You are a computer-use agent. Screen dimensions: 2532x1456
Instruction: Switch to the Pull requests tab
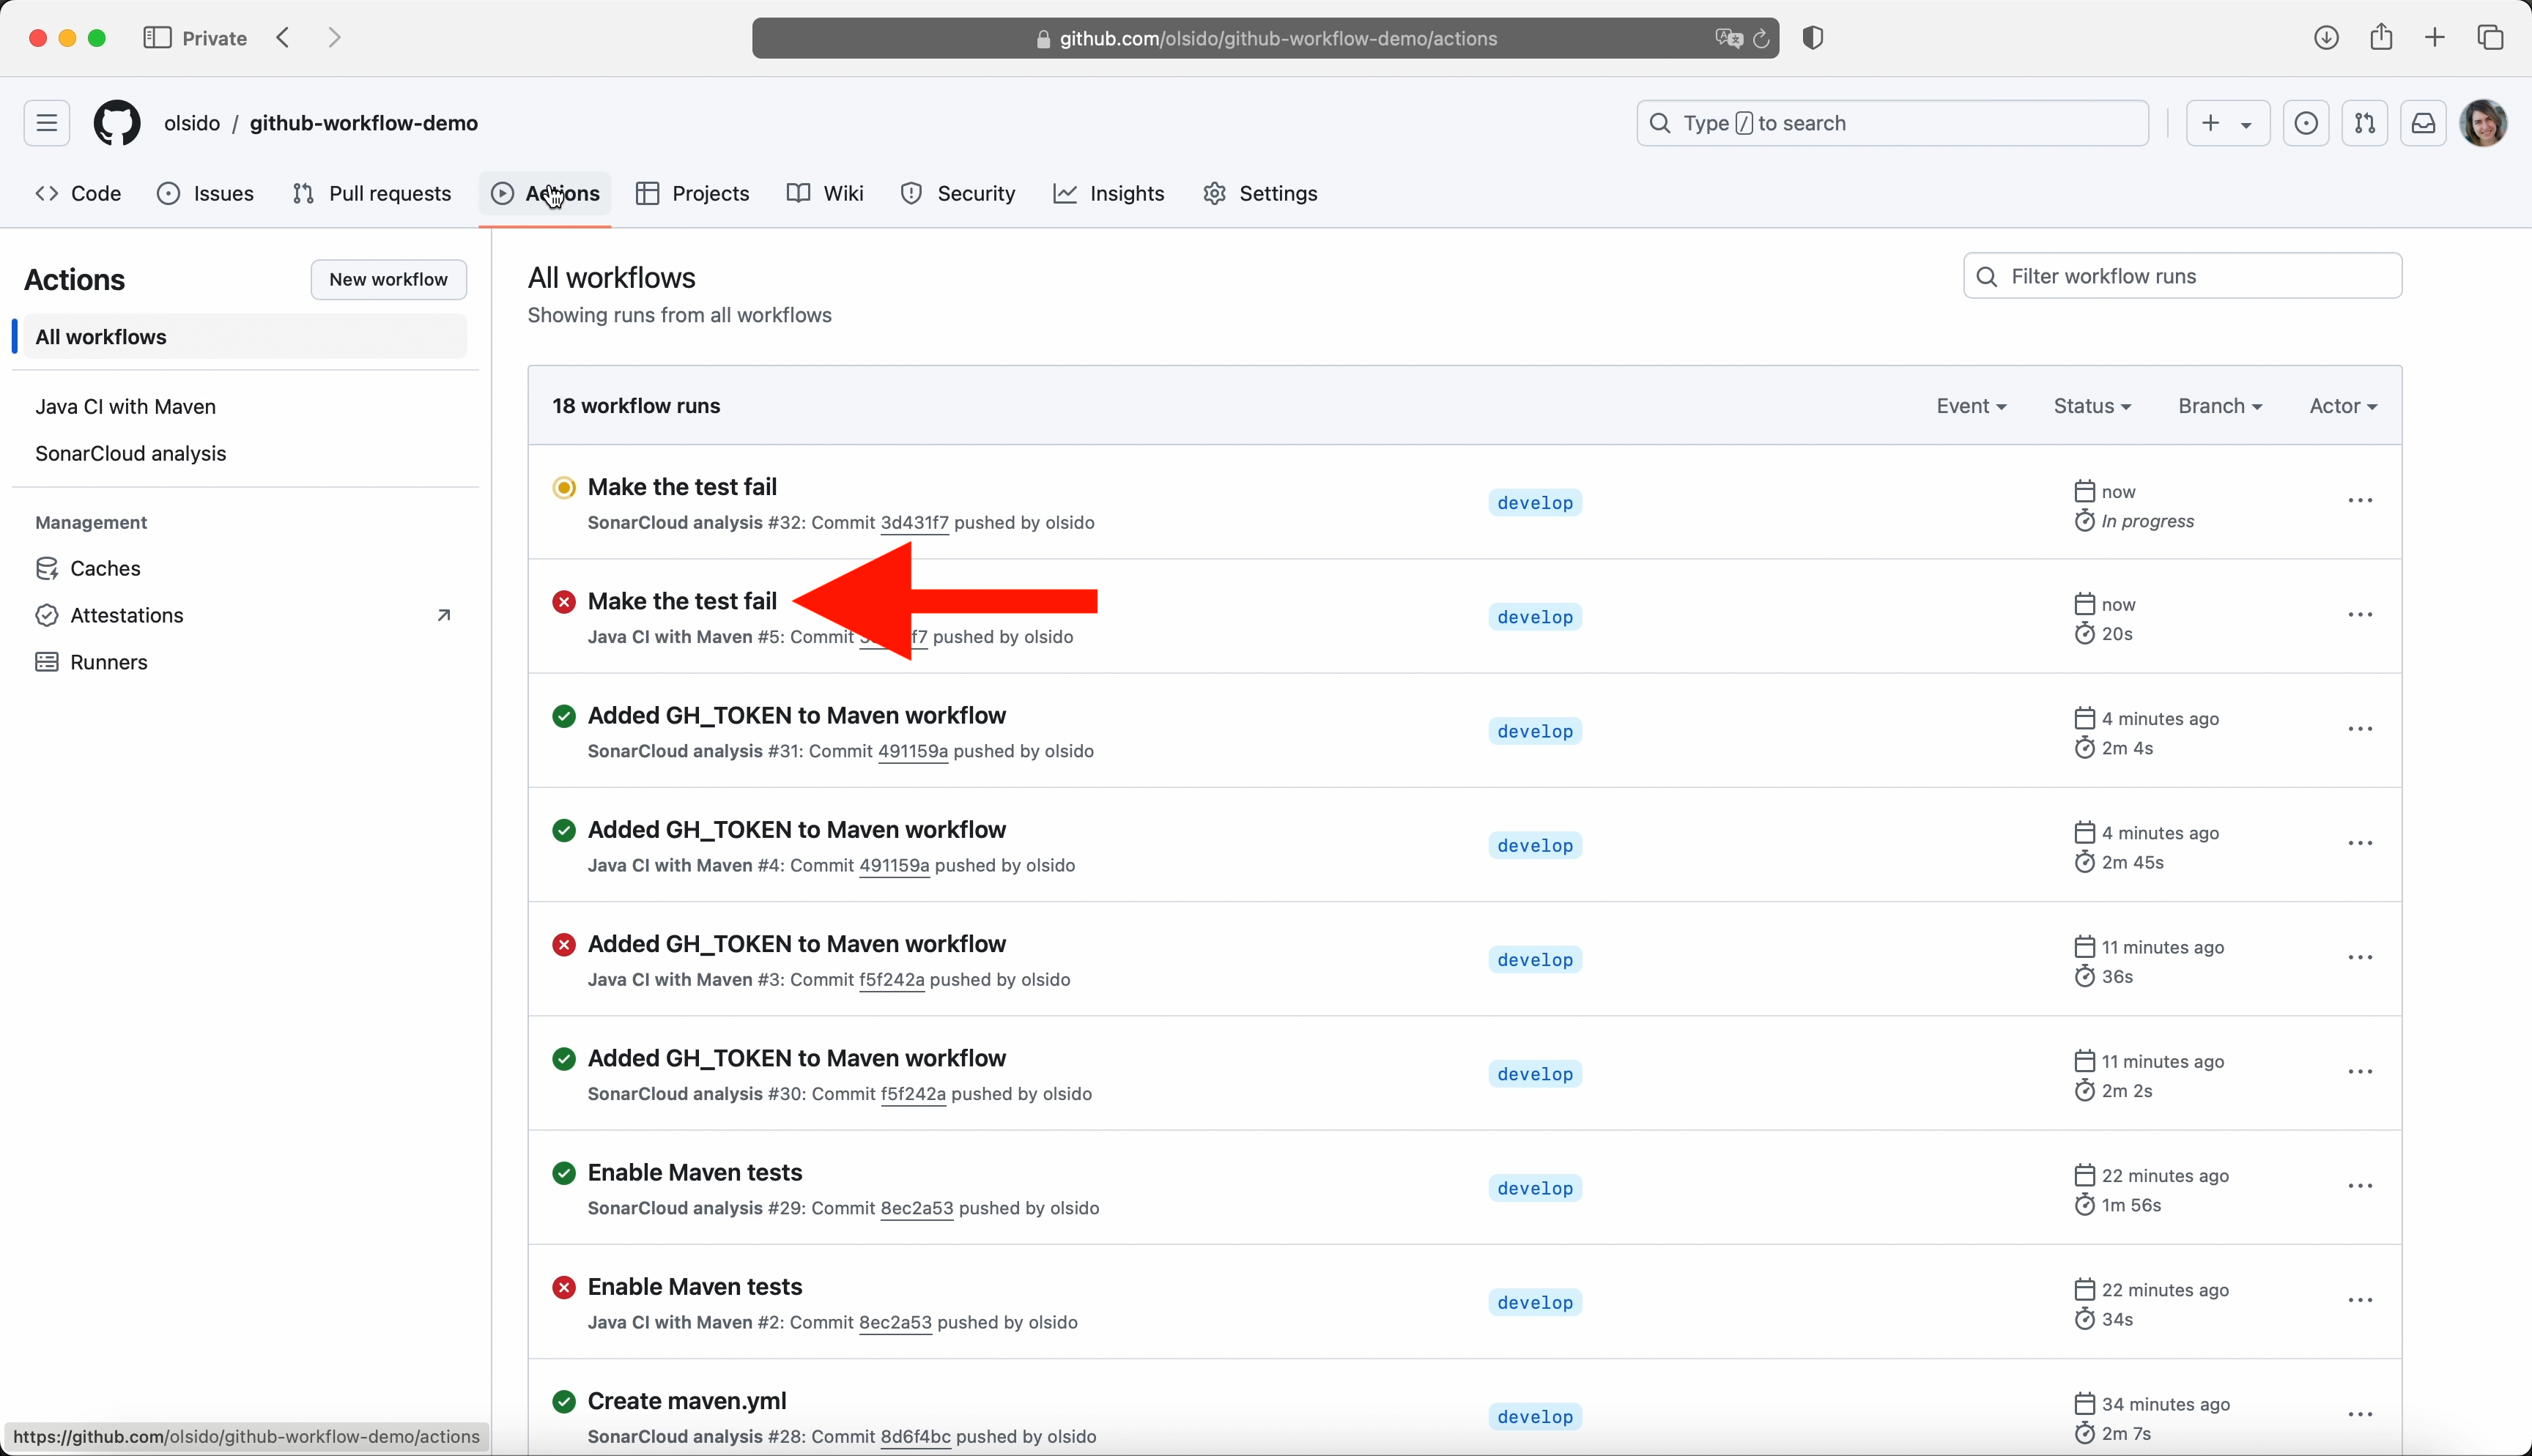point(372,194)
